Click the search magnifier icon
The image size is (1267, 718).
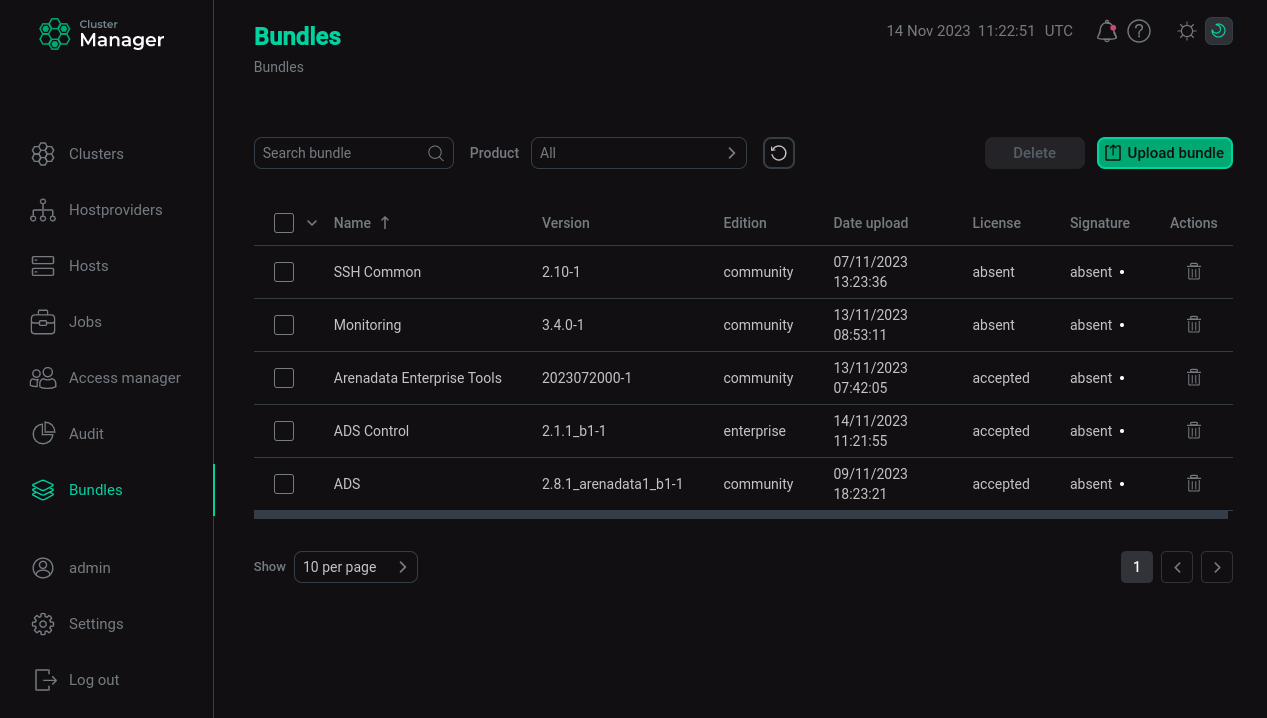[436, 153]
